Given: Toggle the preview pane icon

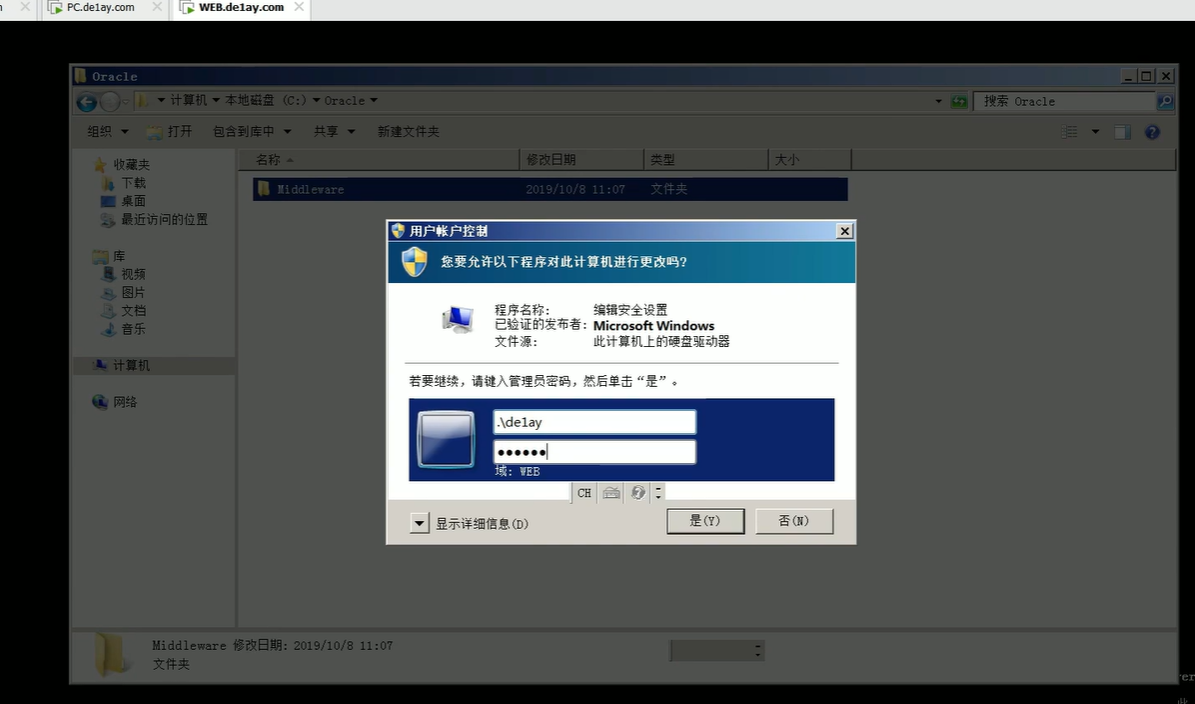Looking at the screenshot, I should (x=1122, y=132).
